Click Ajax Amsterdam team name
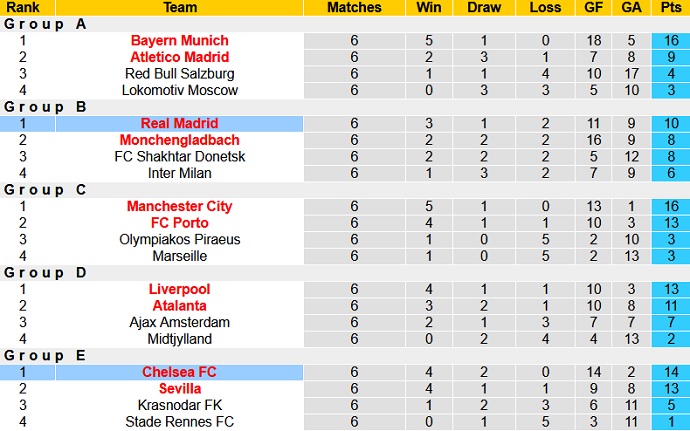The image size is (690, 431). tap(179, 322)
